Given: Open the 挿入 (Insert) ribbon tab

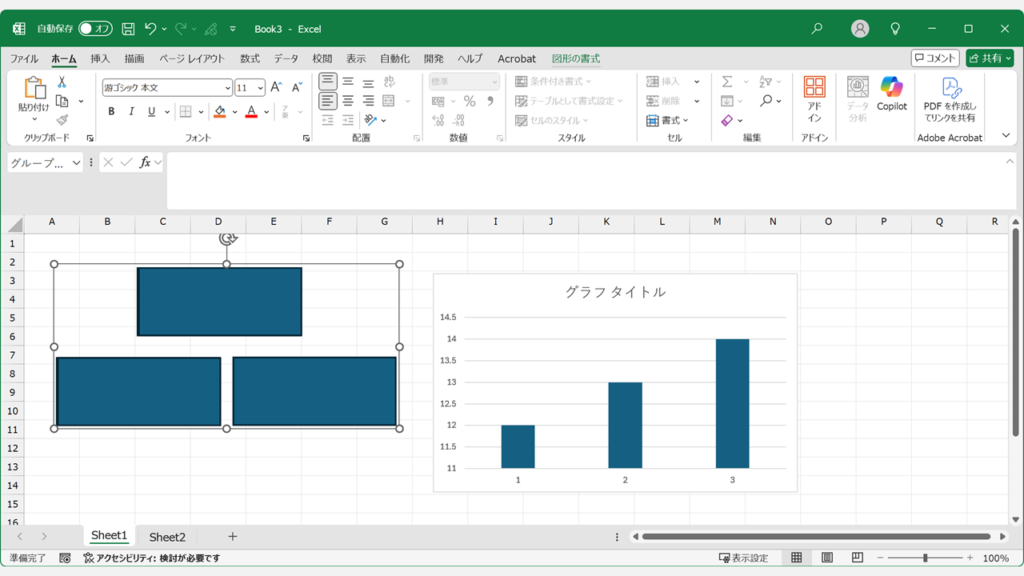Looking at the screenshot, I should [x=100, y=59].
